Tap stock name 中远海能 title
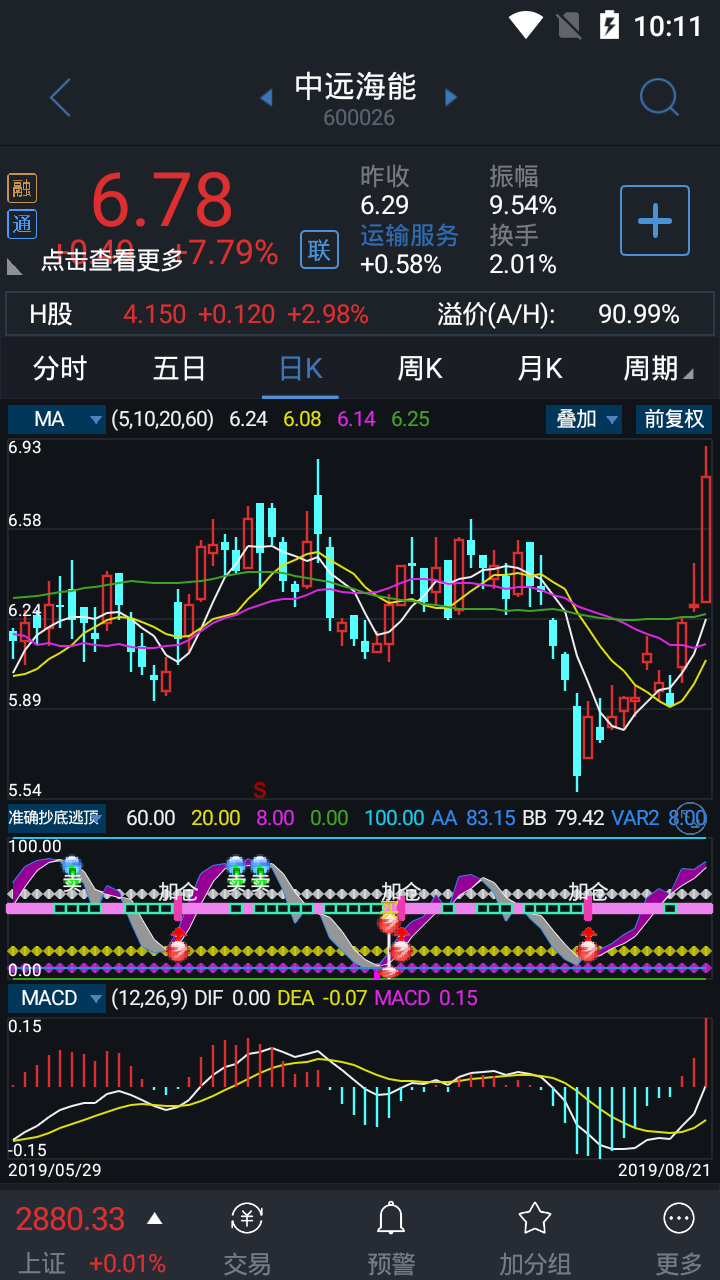The height and width of the screenshot is (1280, 720). (x=356, y=87)
